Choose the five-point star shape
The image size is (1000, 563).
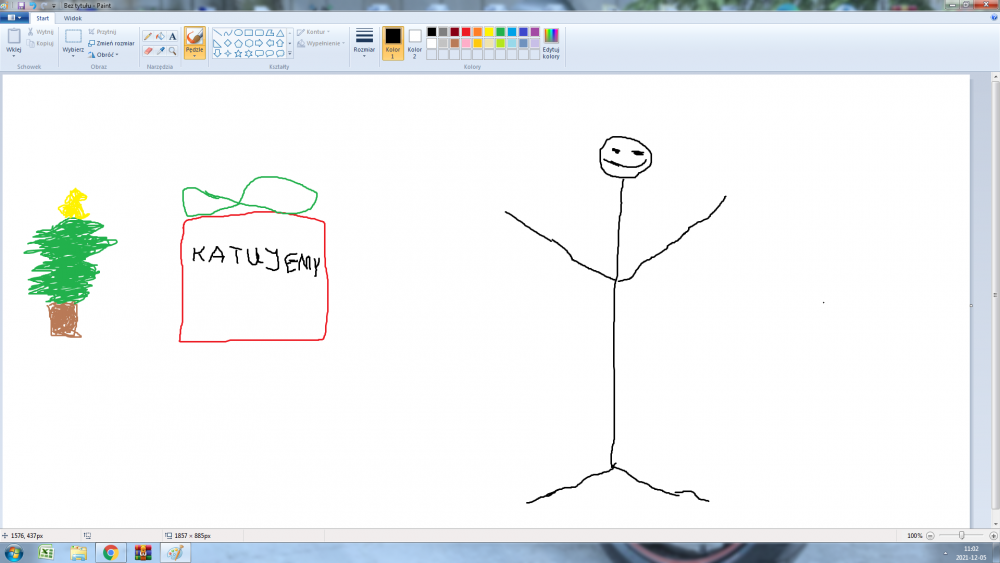pos(238,54)
